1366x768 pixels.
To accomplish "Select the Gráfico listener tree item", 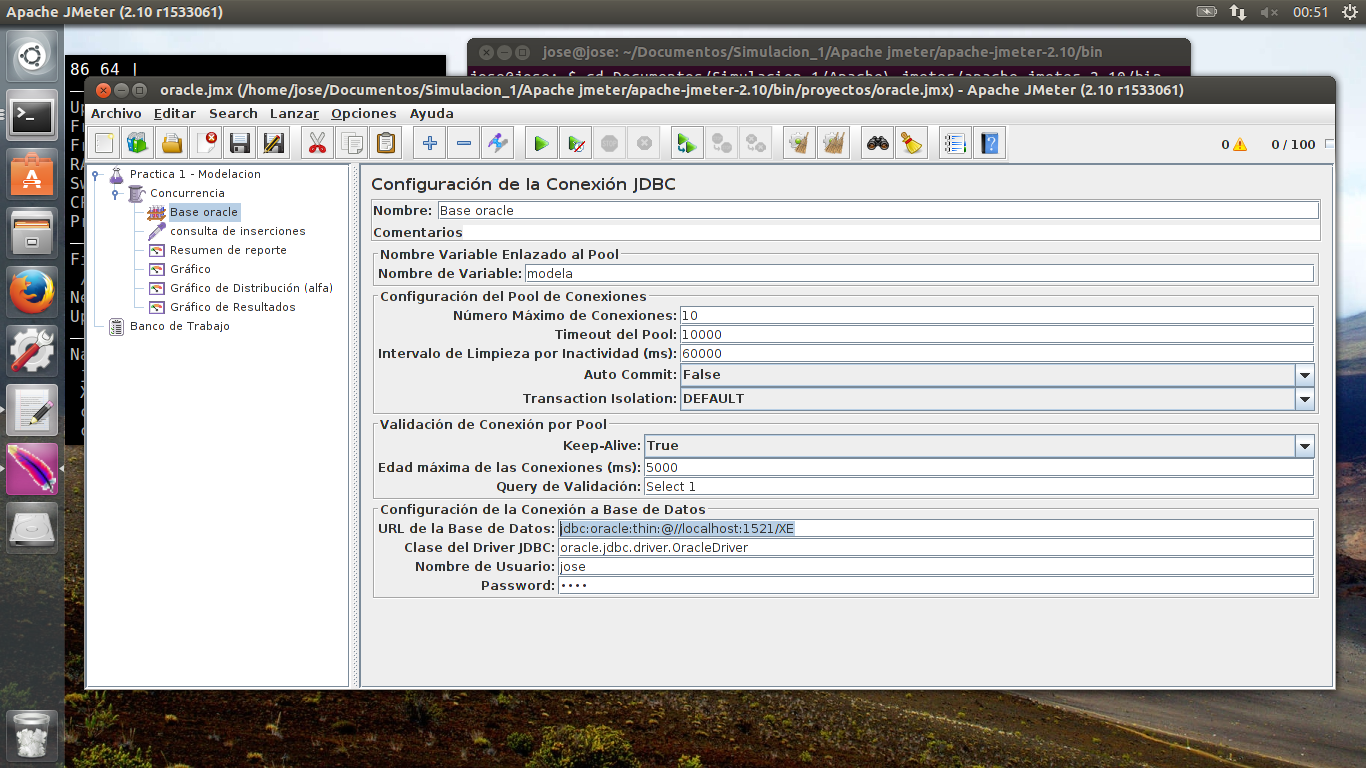I will 190,269.
